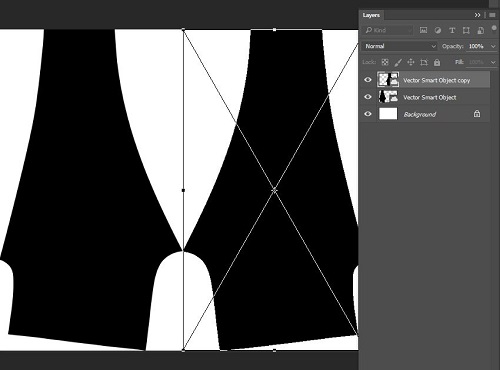500x370 pixels.
Task: Click the left-middle transform handle
Action: click(x=183, y=190)
